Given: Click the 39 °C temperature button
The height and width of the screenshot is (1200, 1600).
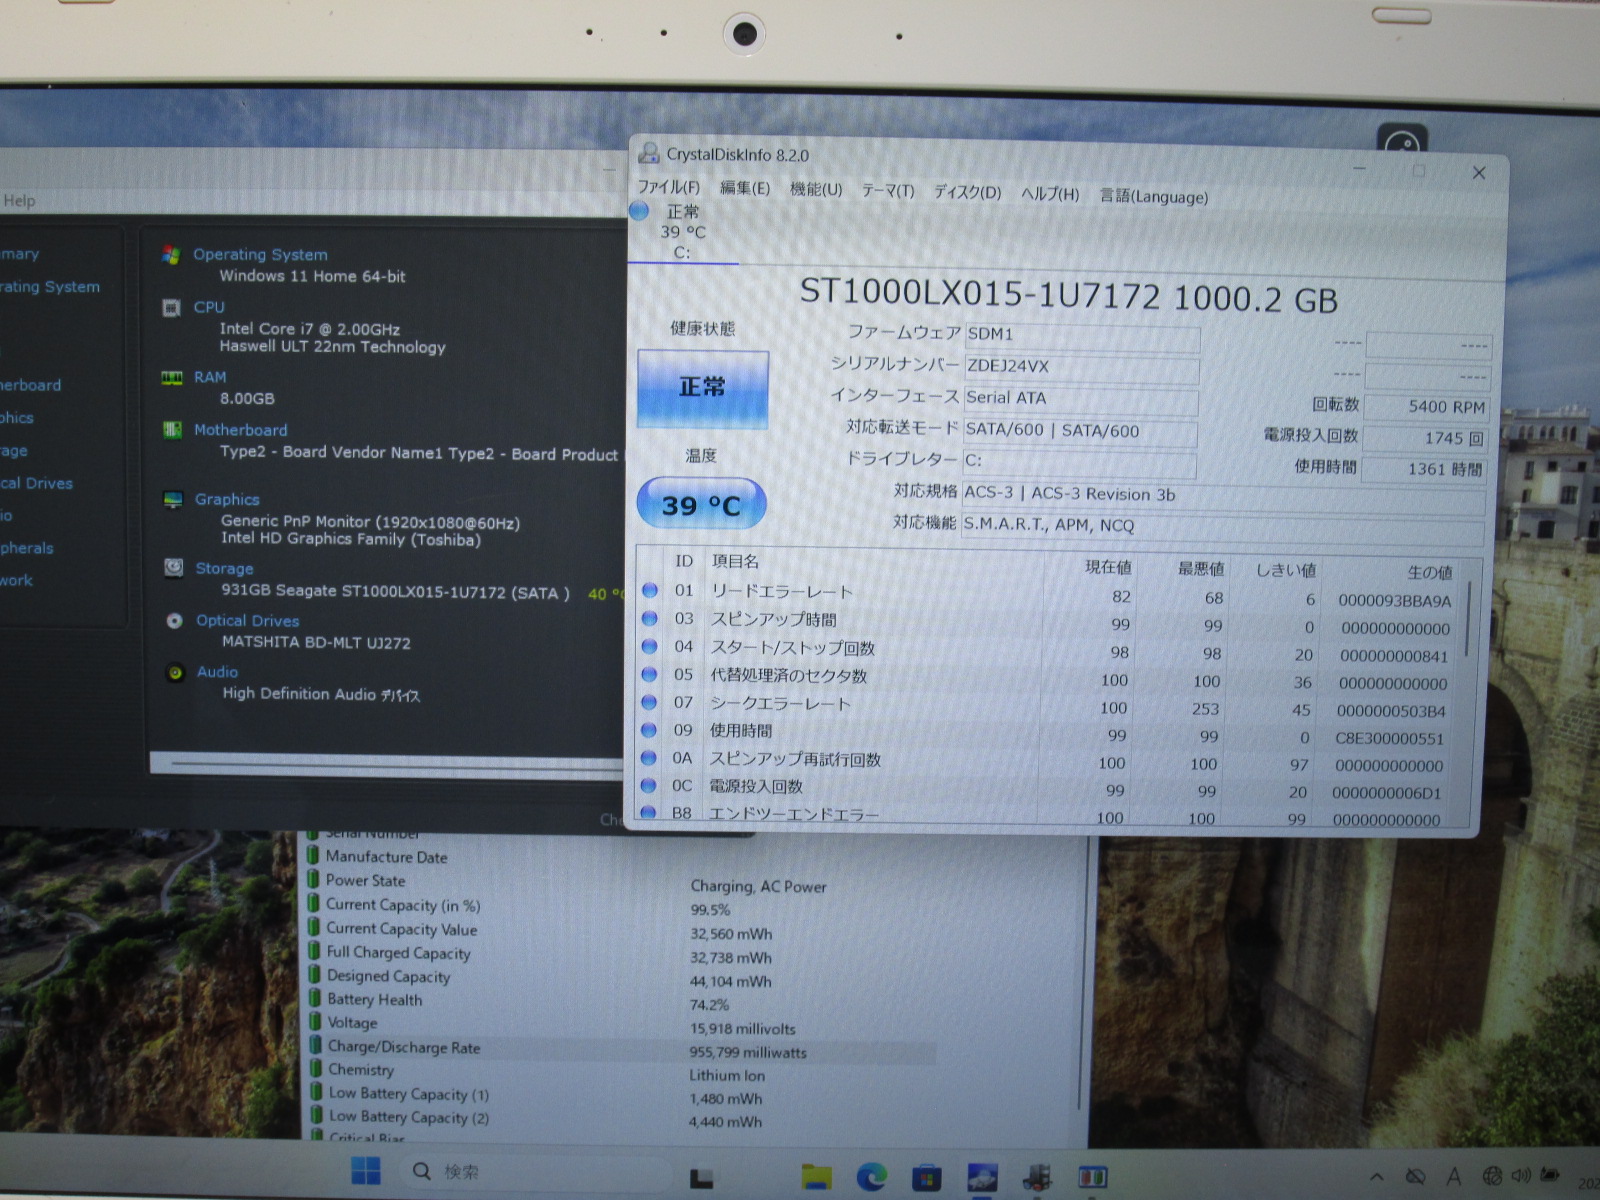Looking at the screenshot, I should point(701,505).
